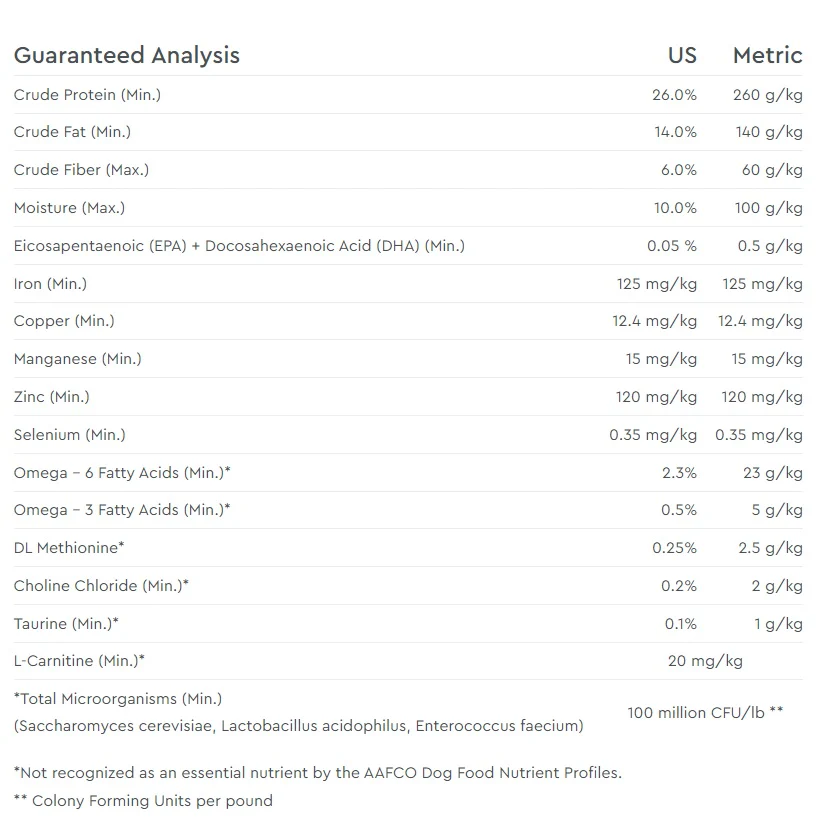The height and width of the screenshot is (820, 819).
Task: Select the Metric column header
Action: (x=768, y=55)
